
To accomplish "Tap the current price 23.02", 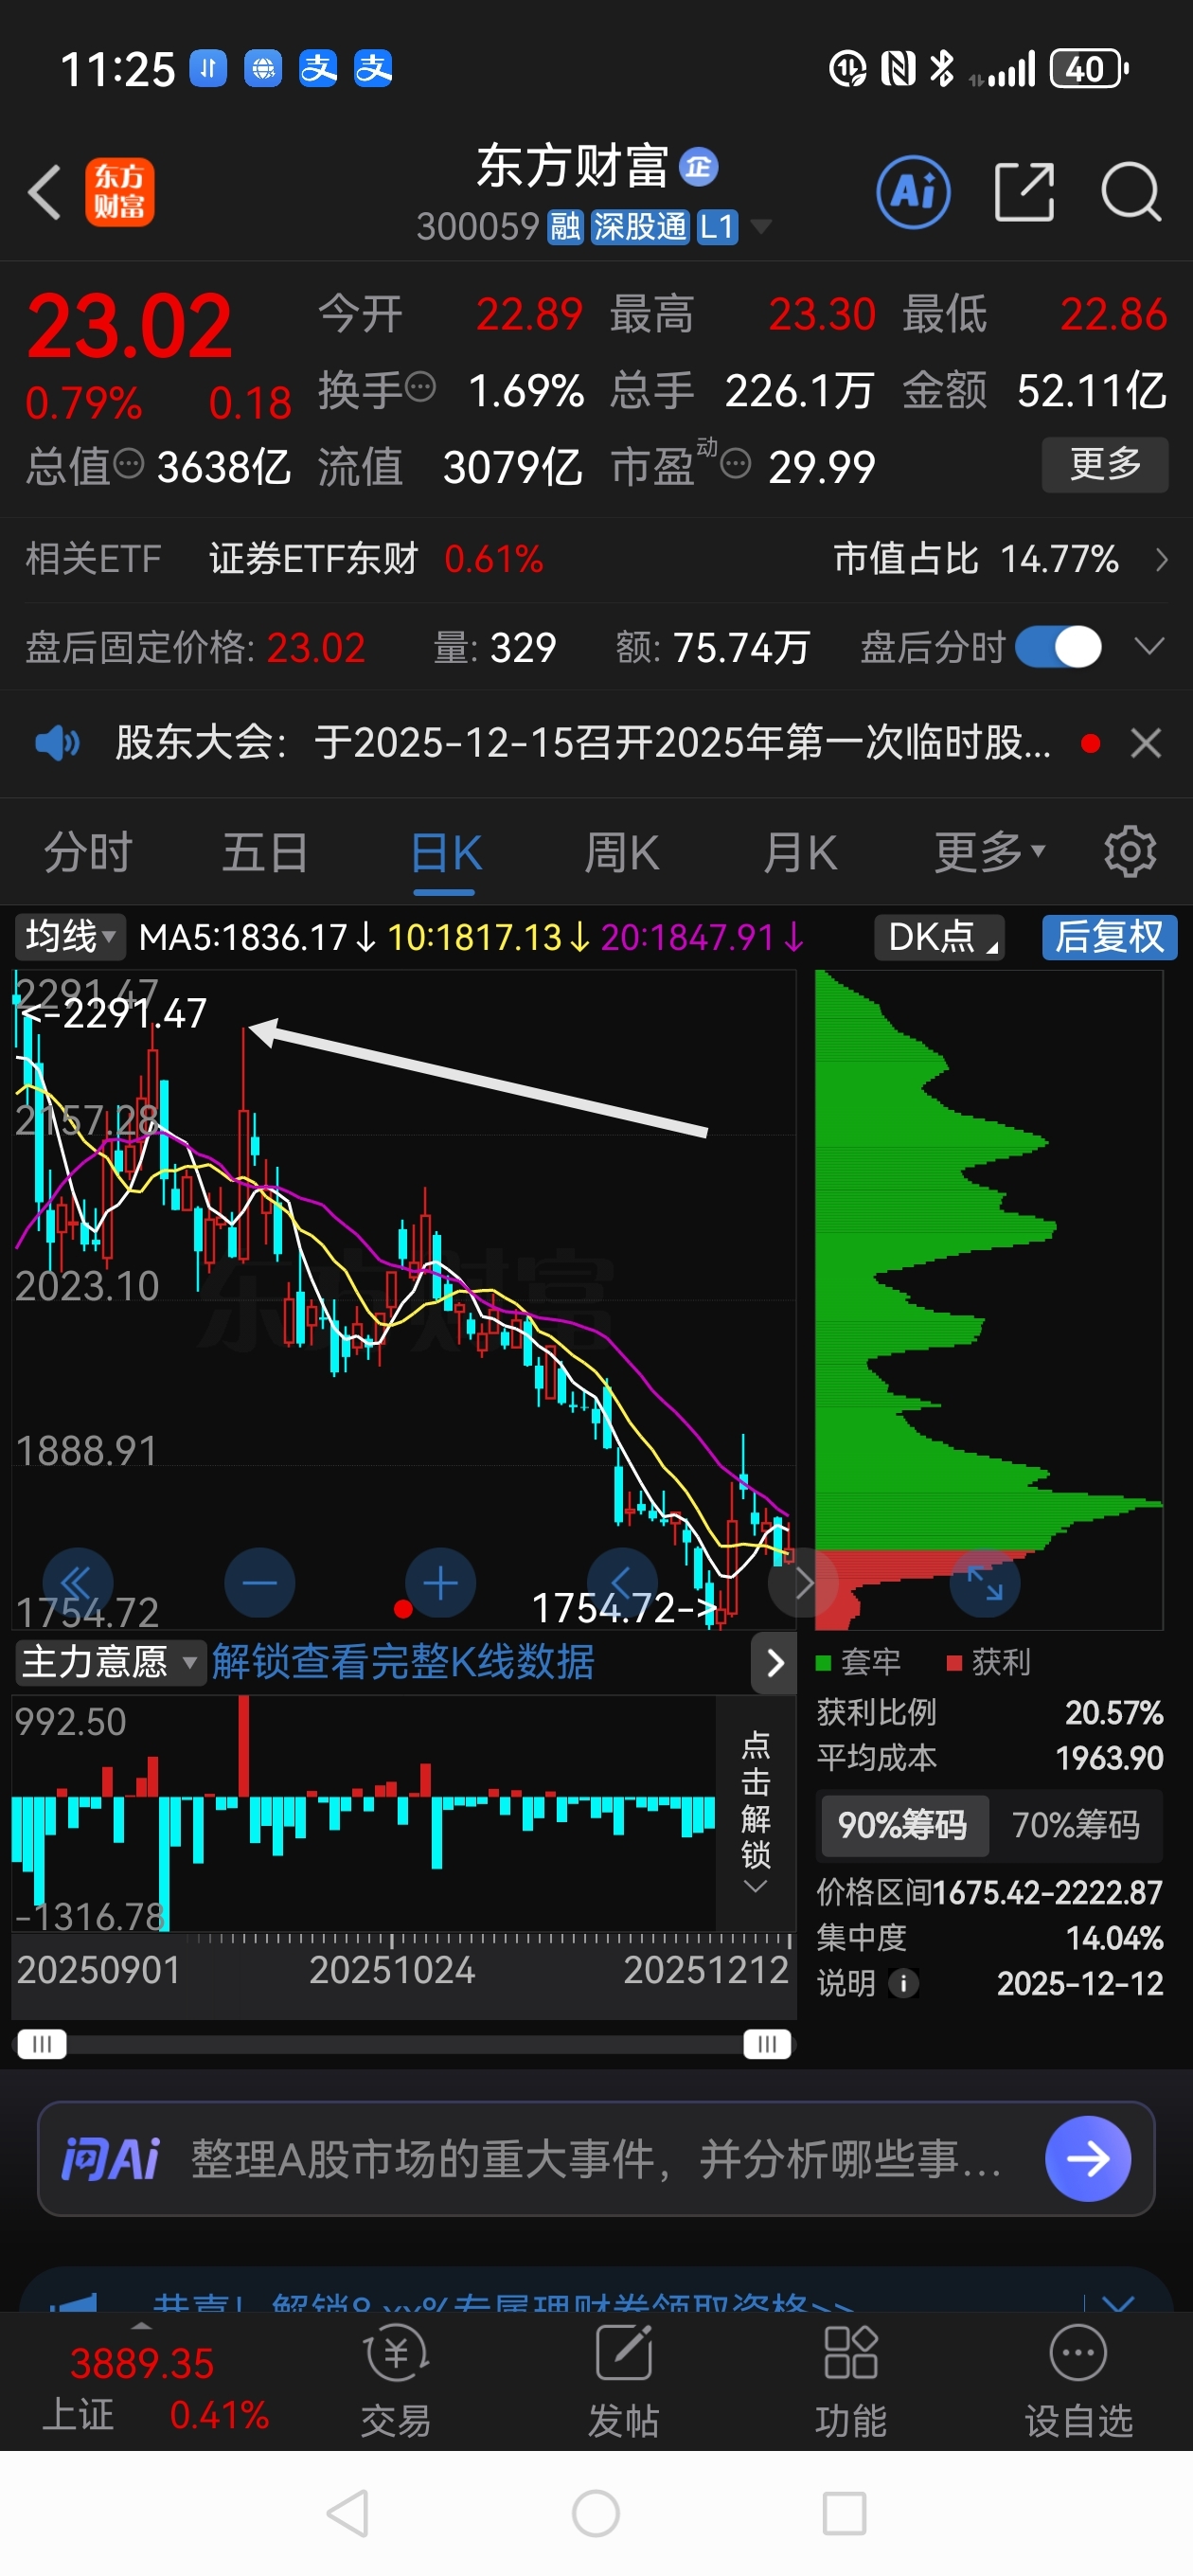I will click(129, 326).
